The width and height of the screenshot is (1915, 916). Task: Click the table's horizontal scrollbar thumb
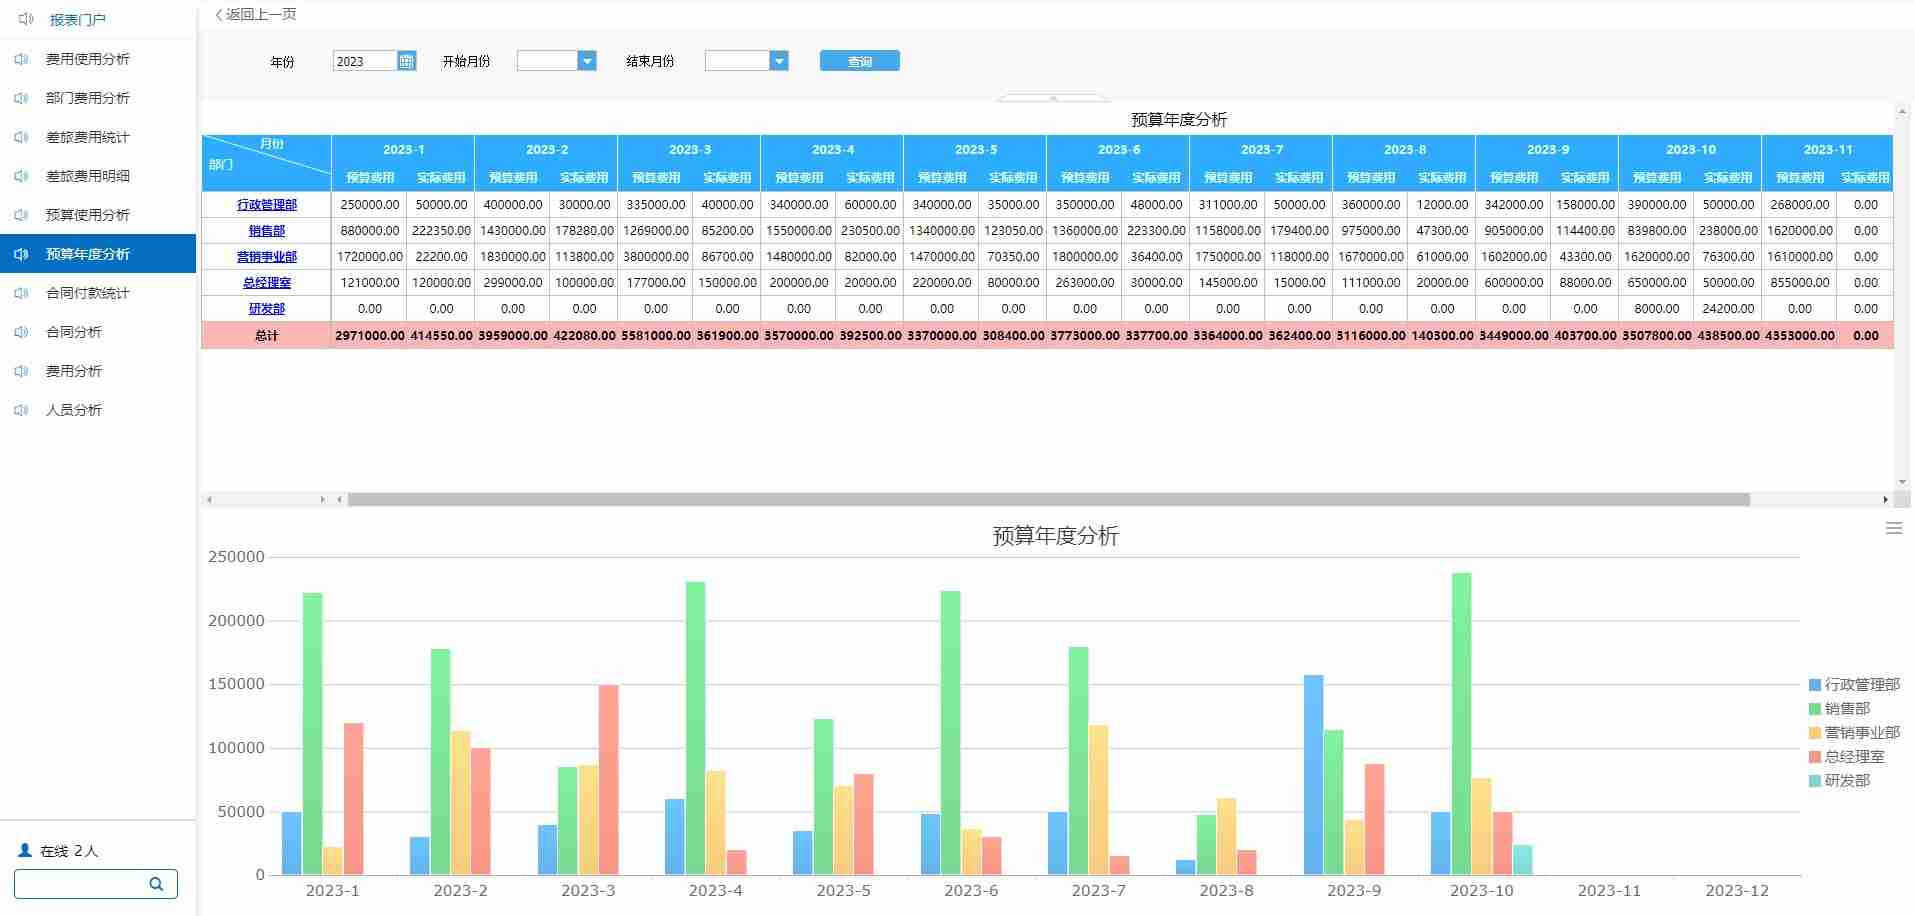[1048, 499]
